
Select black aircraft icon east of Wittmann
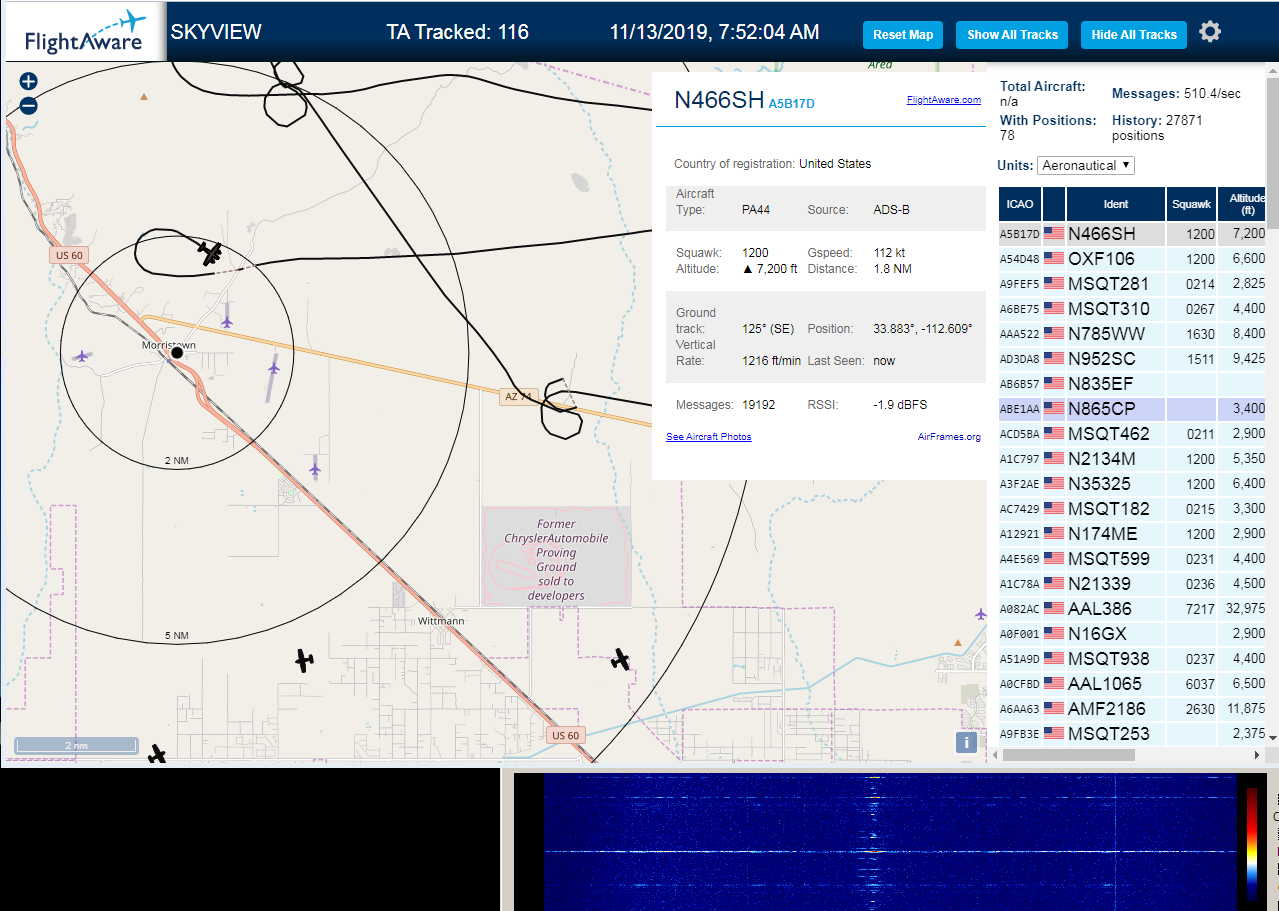[x=621, y=659]
